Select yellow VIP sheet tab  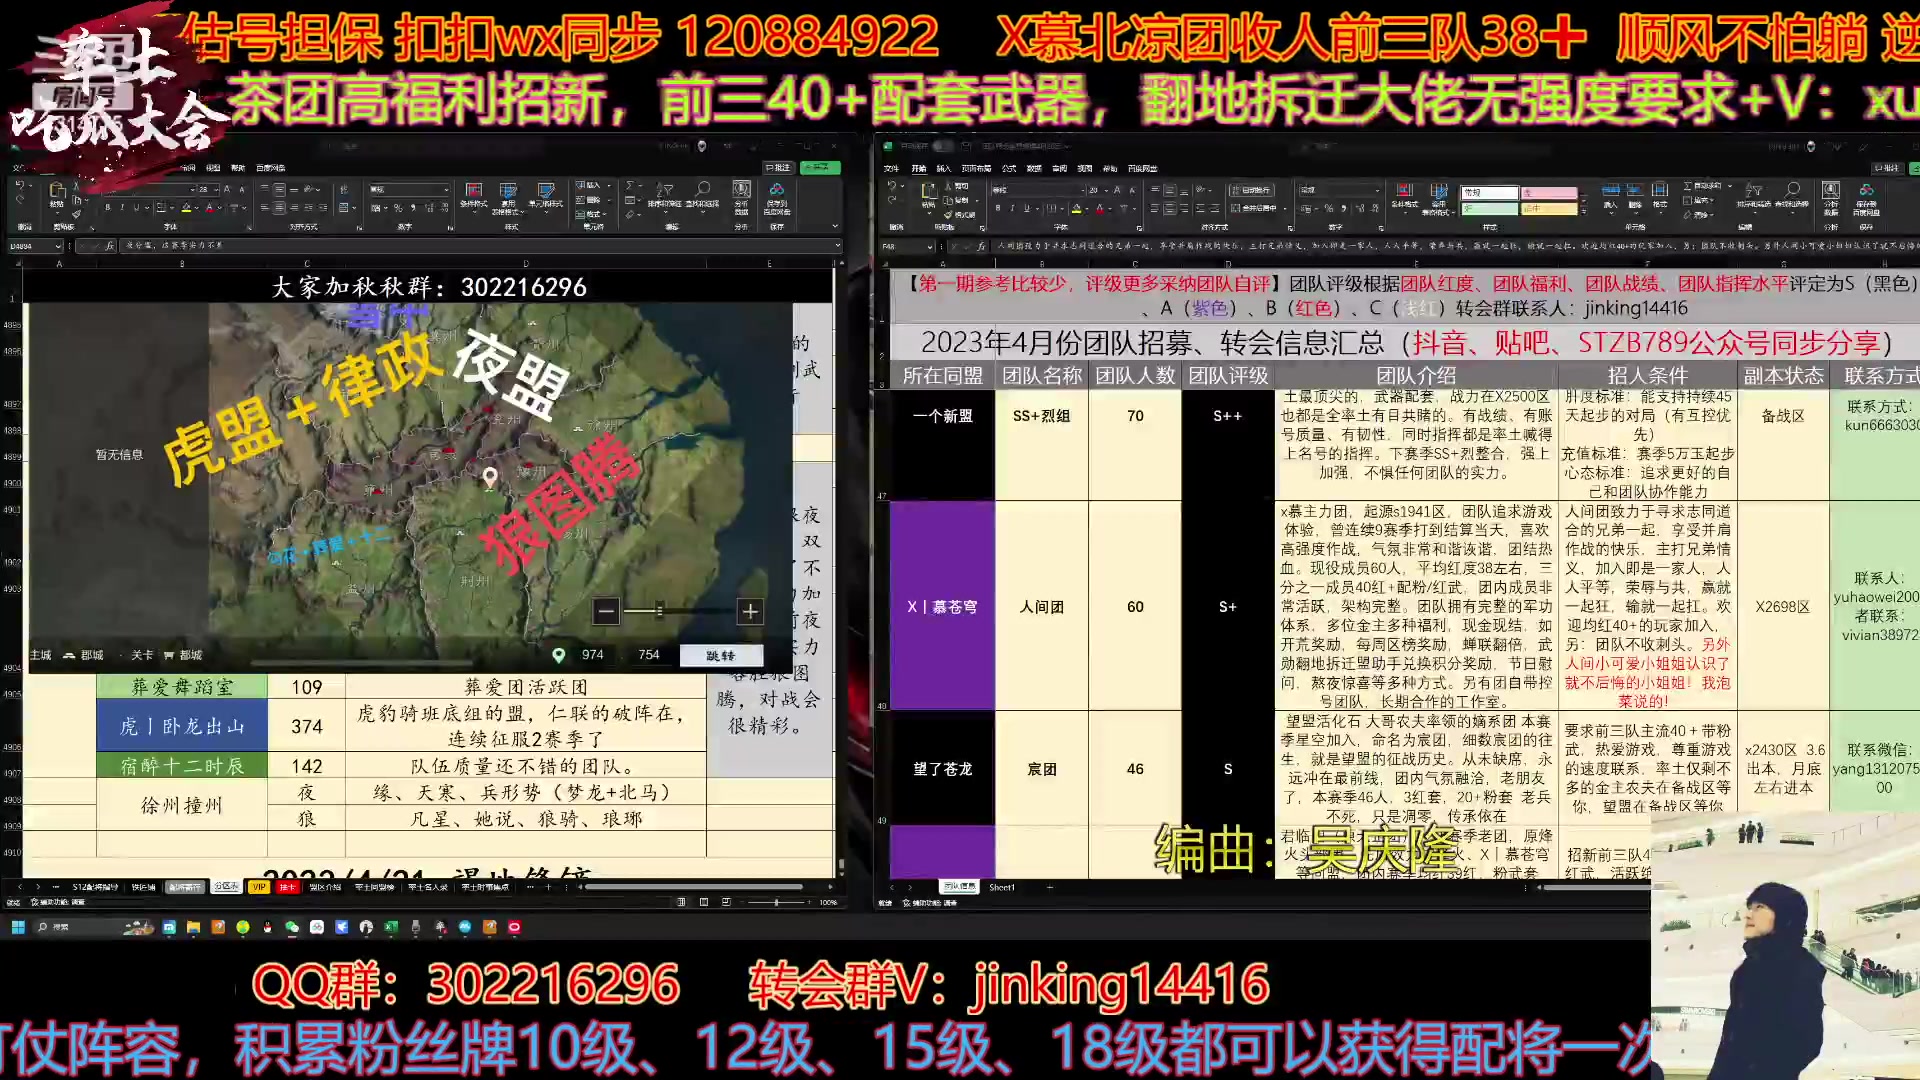pos(259,887)
